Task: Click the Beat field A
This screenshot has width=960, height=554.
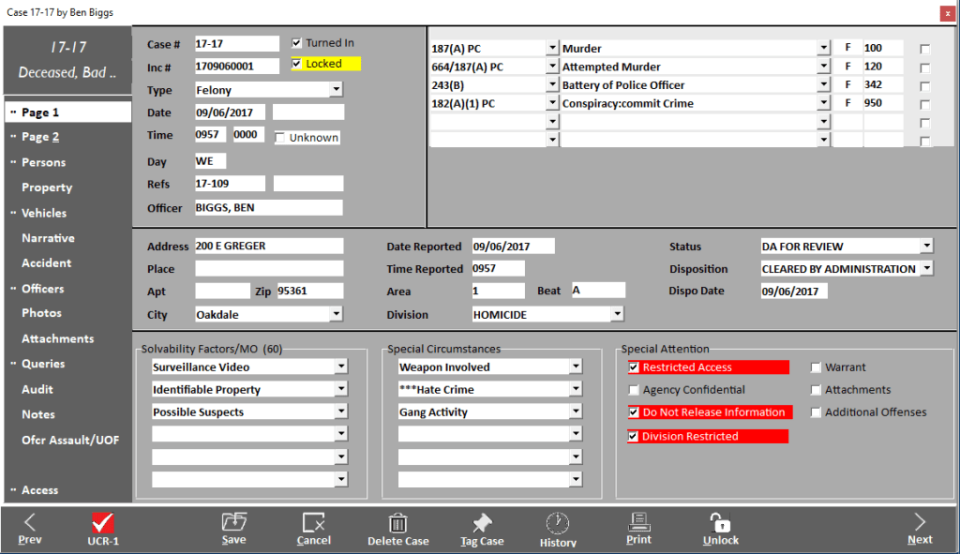Action: pos(598,290)
